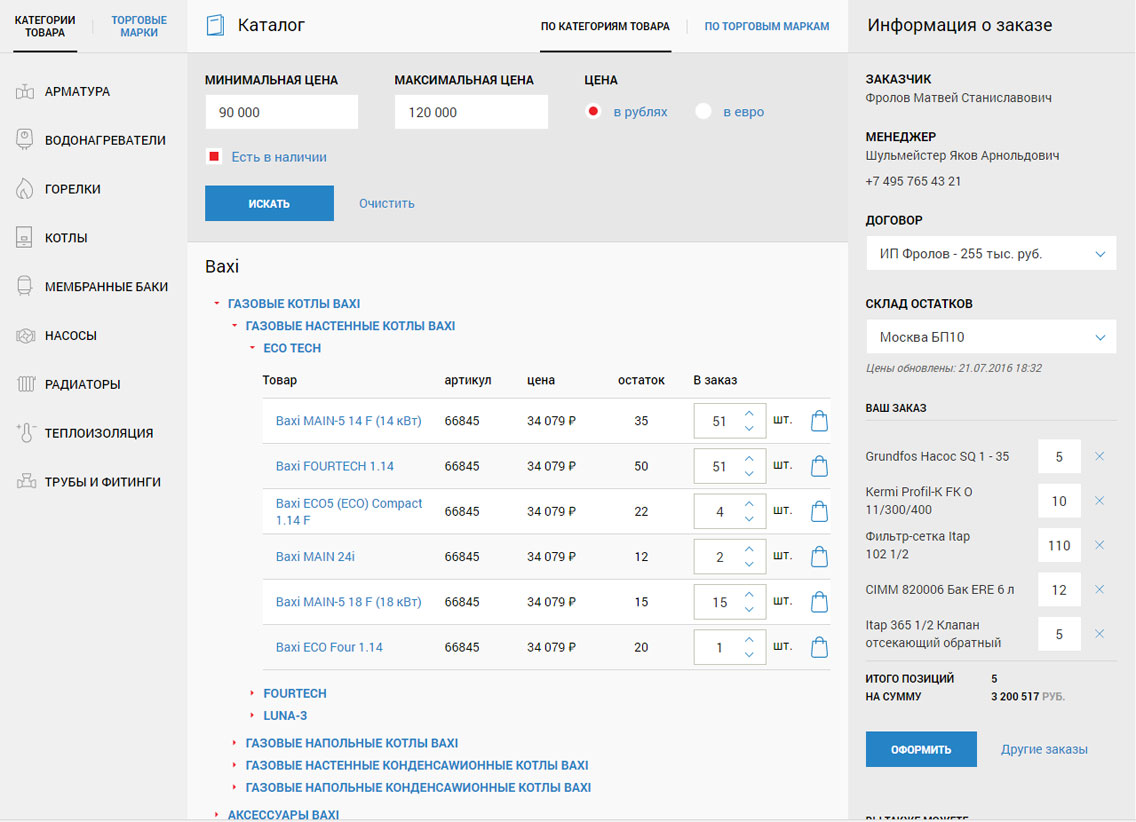
Task: Switch to Торговые марки sidebar tab
Action: point(139,26)
